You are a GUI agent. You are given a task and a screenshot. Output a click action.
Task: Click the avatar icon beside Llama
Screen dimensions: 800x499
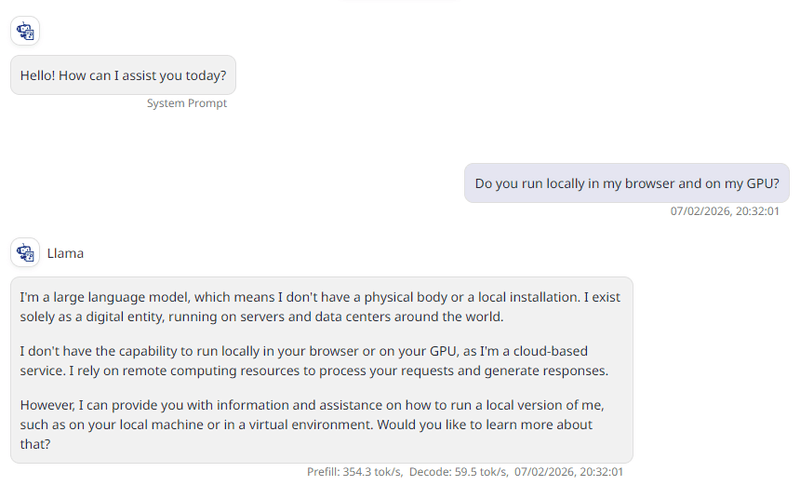coord(25,253)
